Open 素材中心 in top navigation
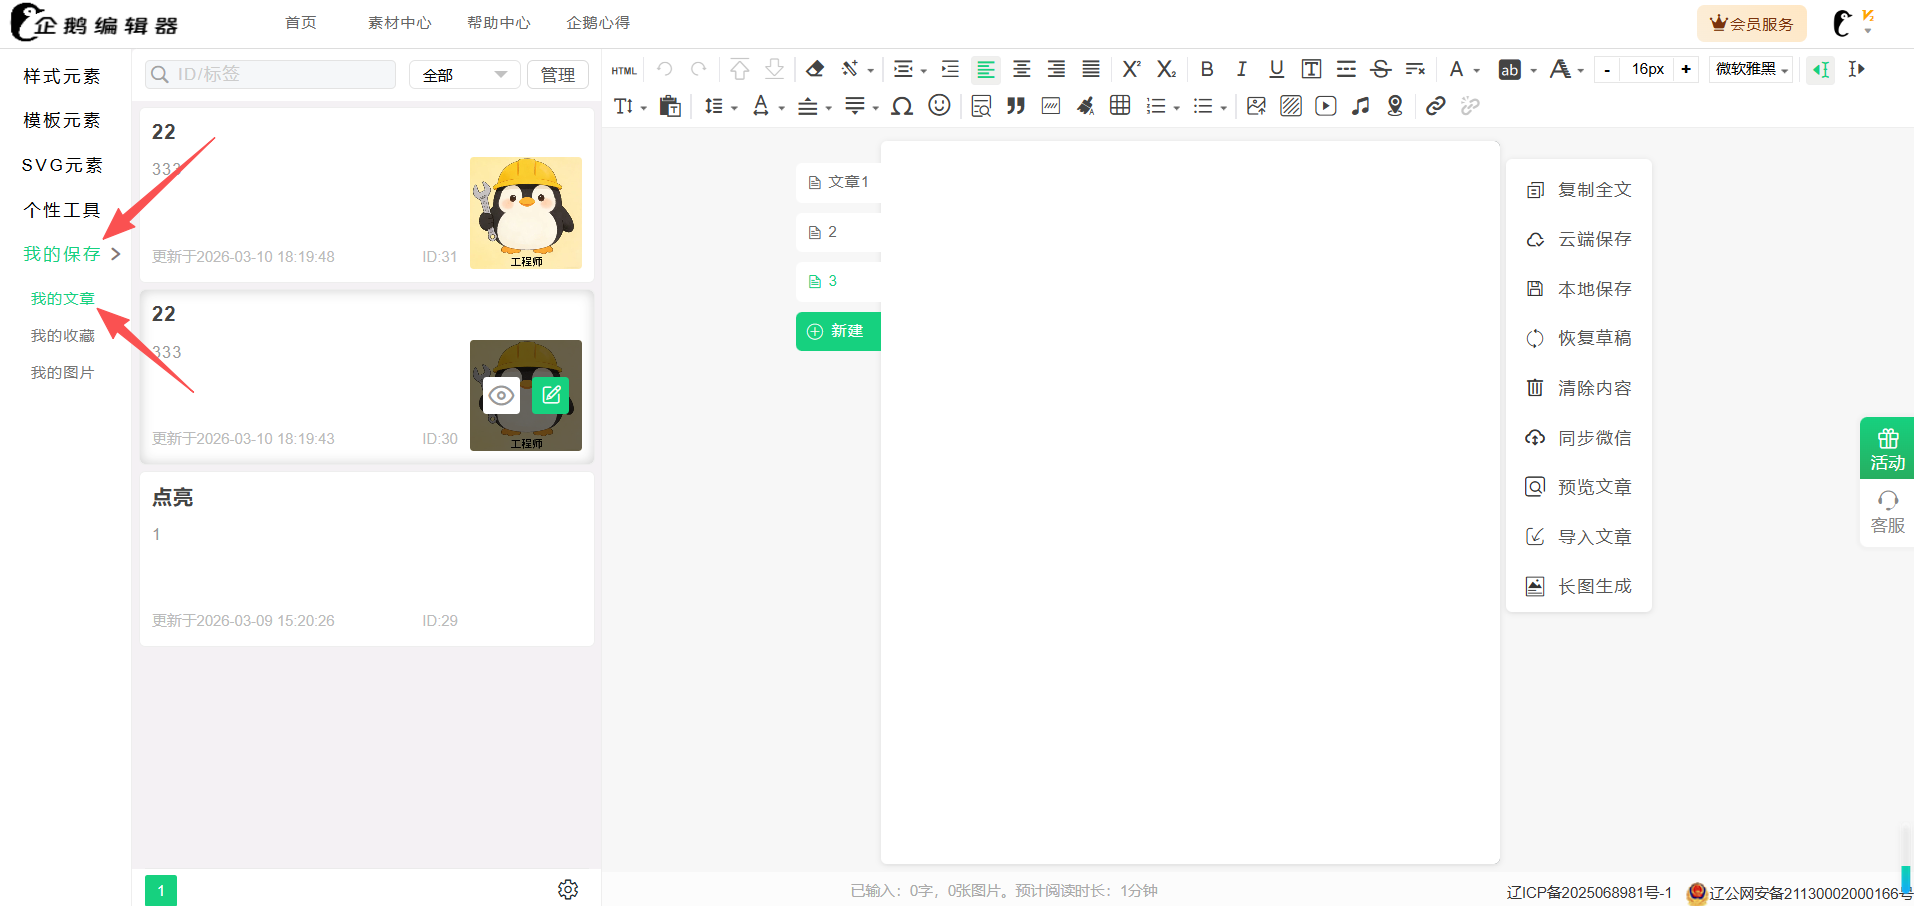This screenshot has height=906, width=1914. 399,23
